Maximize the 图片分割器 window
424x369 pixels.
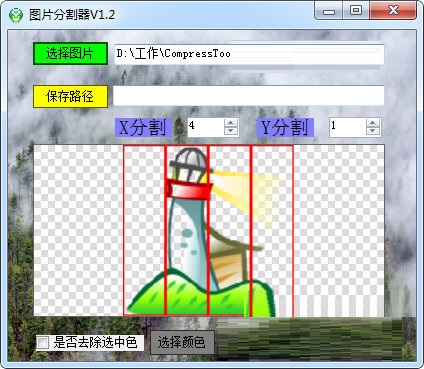(356, 11)
